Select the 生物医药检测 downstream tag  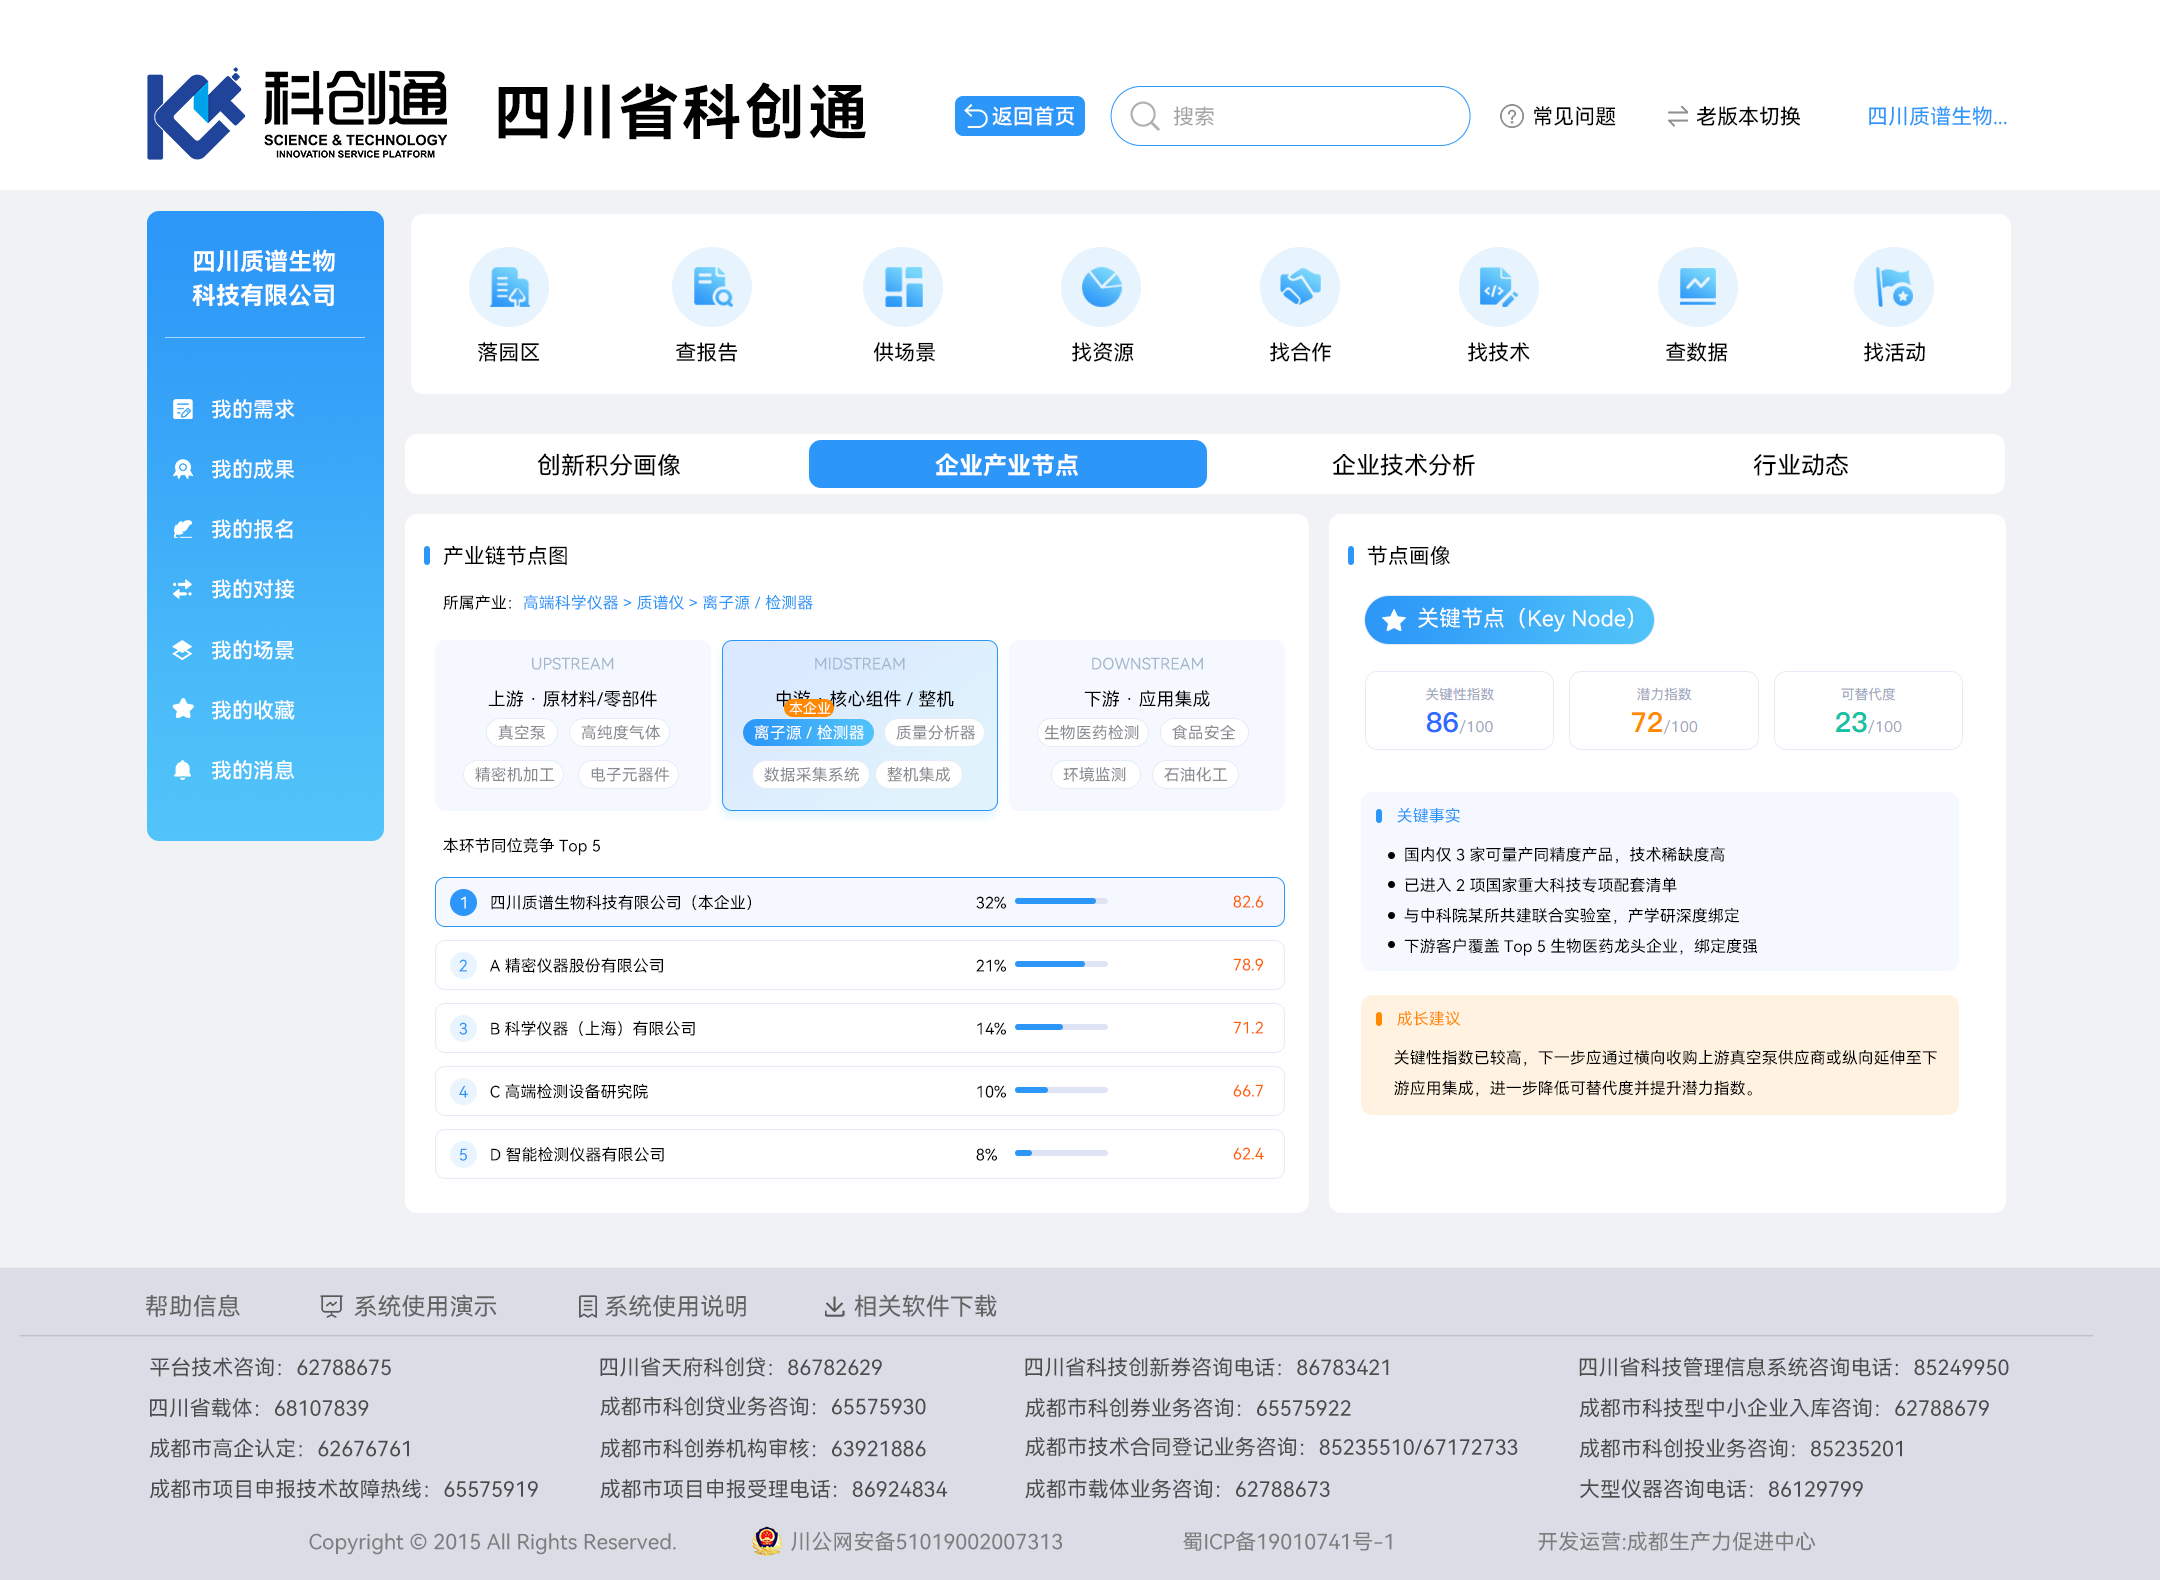(x=1091, y=733)
